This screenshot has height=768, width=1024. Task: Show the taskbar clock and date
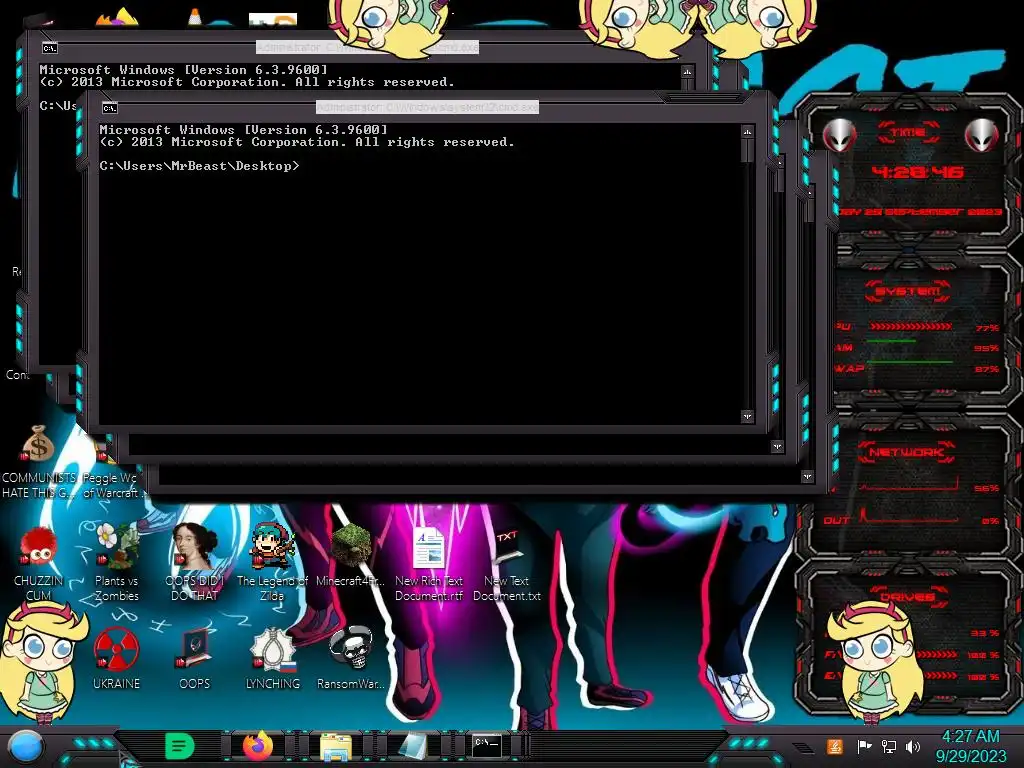[x=970, y=746]
